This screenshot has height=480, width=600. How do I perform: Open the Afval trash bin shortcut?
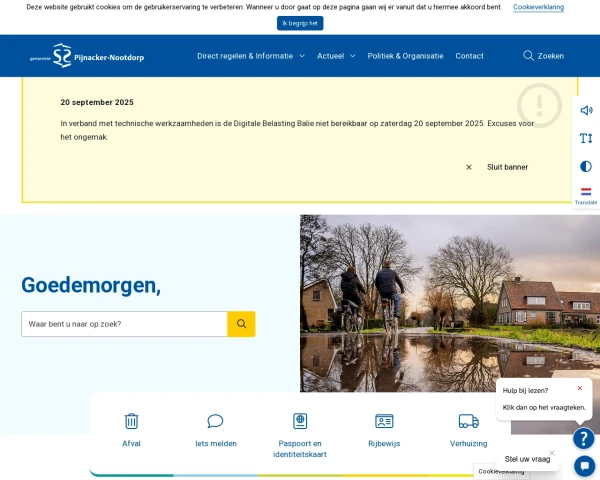[131, 430]
